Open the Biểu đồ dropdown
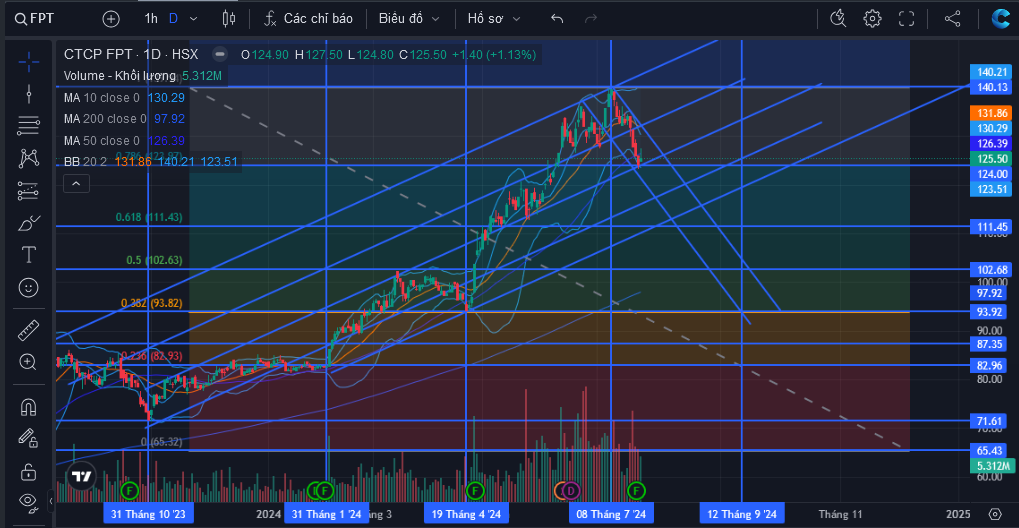 coord(409,19)
